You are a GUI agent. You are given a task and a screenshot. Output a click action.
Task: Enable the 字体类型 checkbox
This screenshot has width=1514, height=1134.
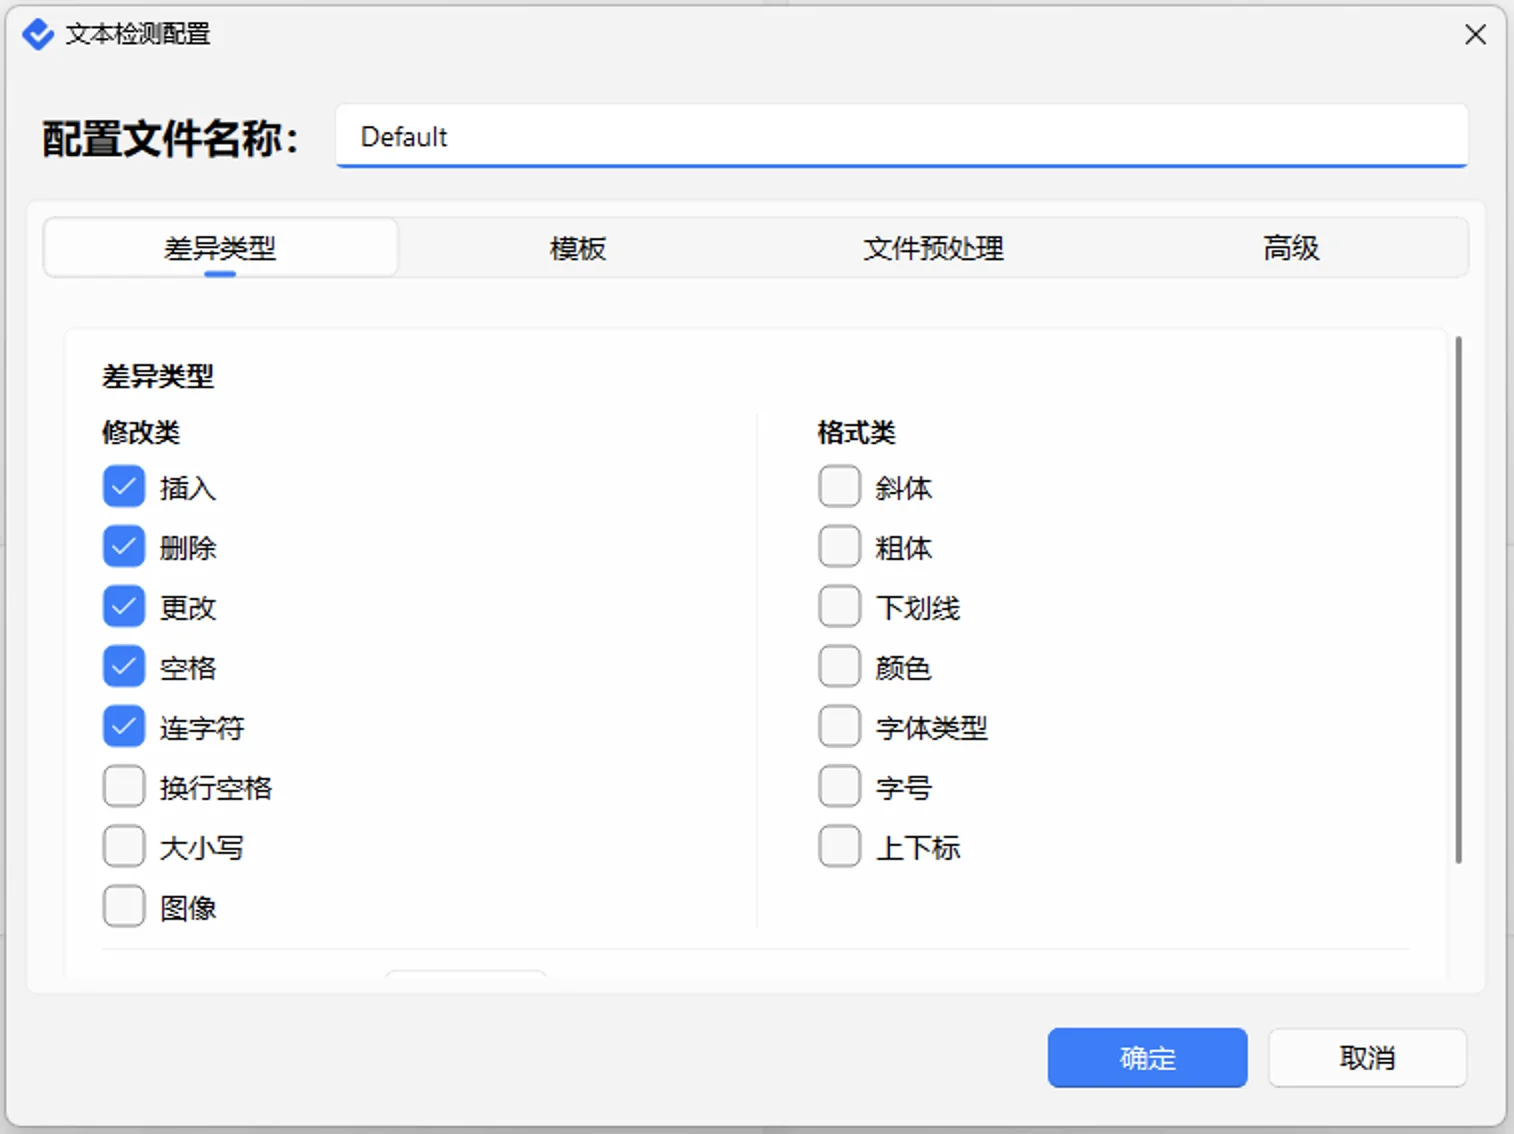tap(840, 727)
